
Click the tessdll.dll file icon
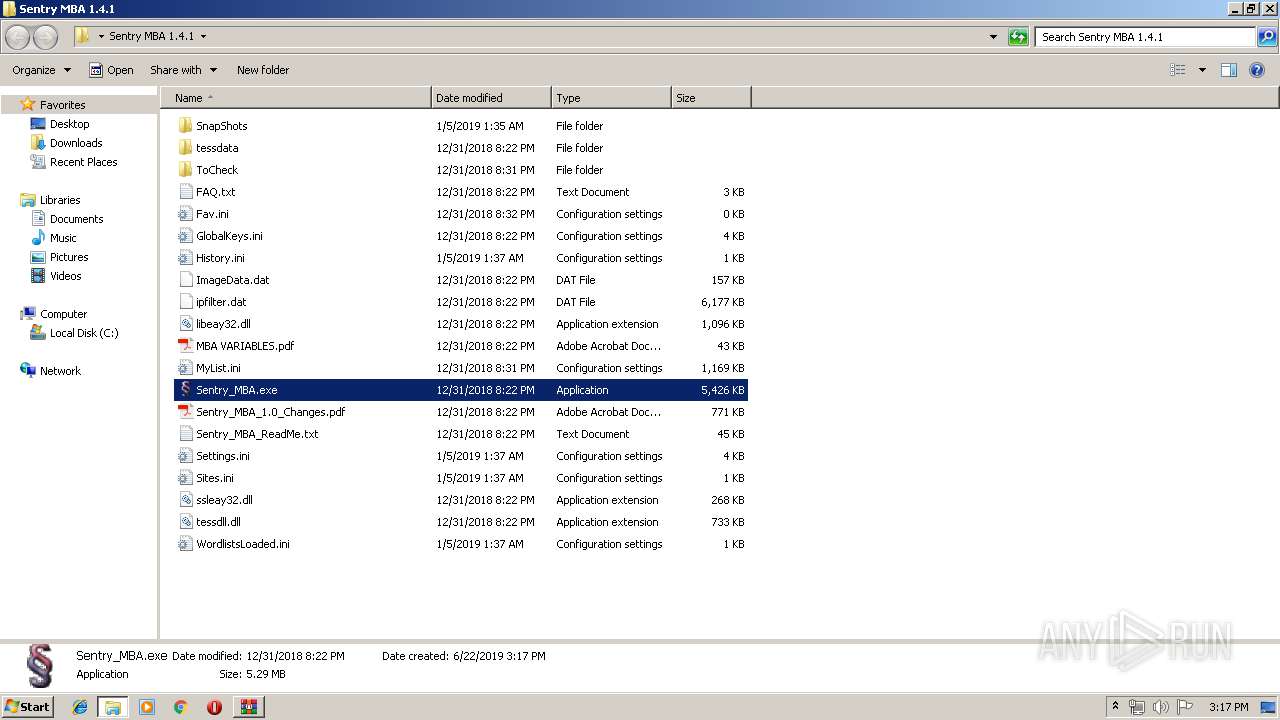pos(185,522)
